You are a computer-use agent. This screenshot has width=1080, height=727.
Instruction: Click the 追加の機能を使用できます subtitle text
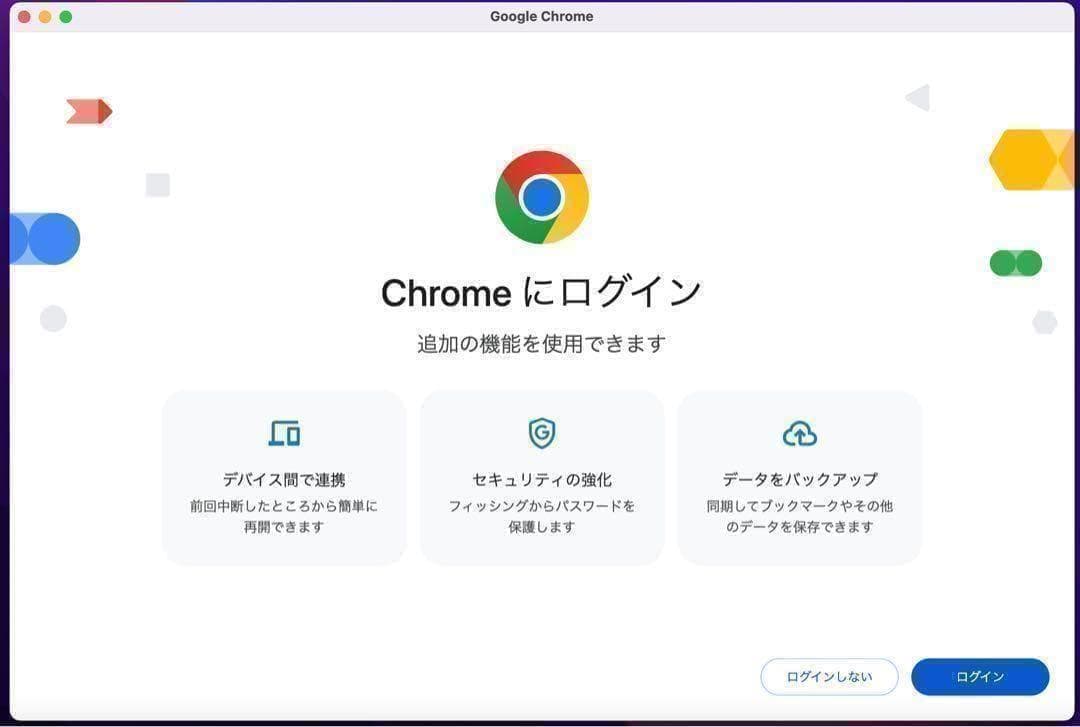tap(541, 343)
